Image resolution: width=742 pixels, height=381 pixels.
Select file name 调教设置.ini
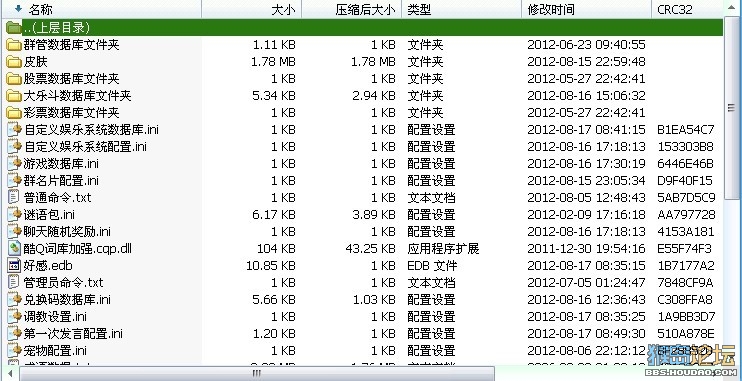pyautogui.click(x=55, y=317)
